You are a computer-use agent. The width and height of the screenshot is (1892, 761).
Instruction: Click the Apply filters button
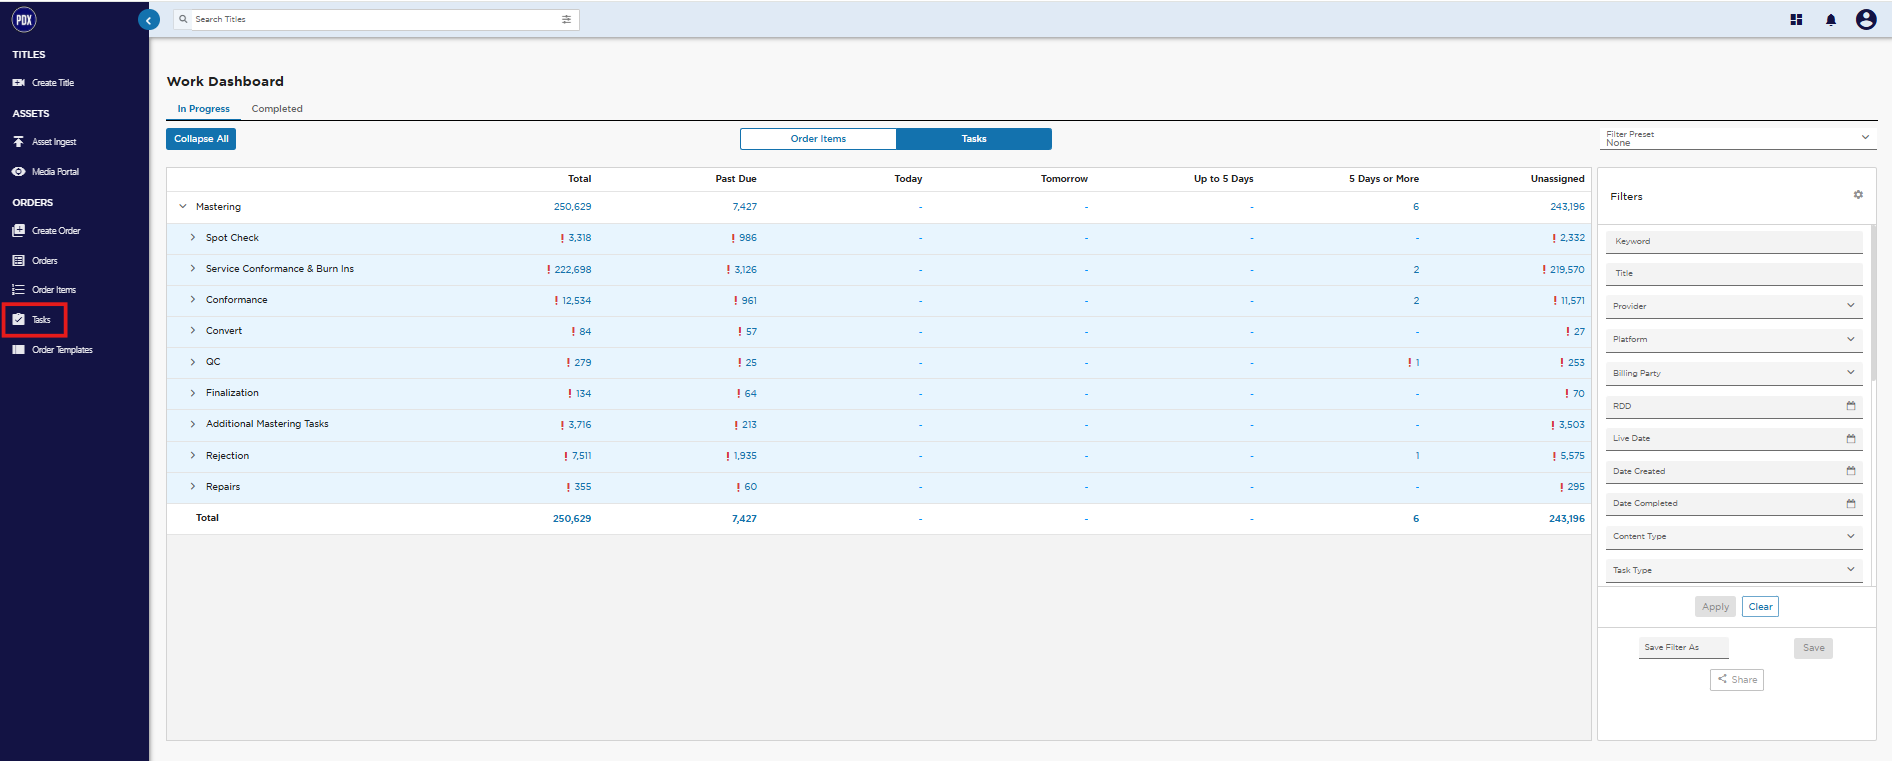(x=1715, y=607)
